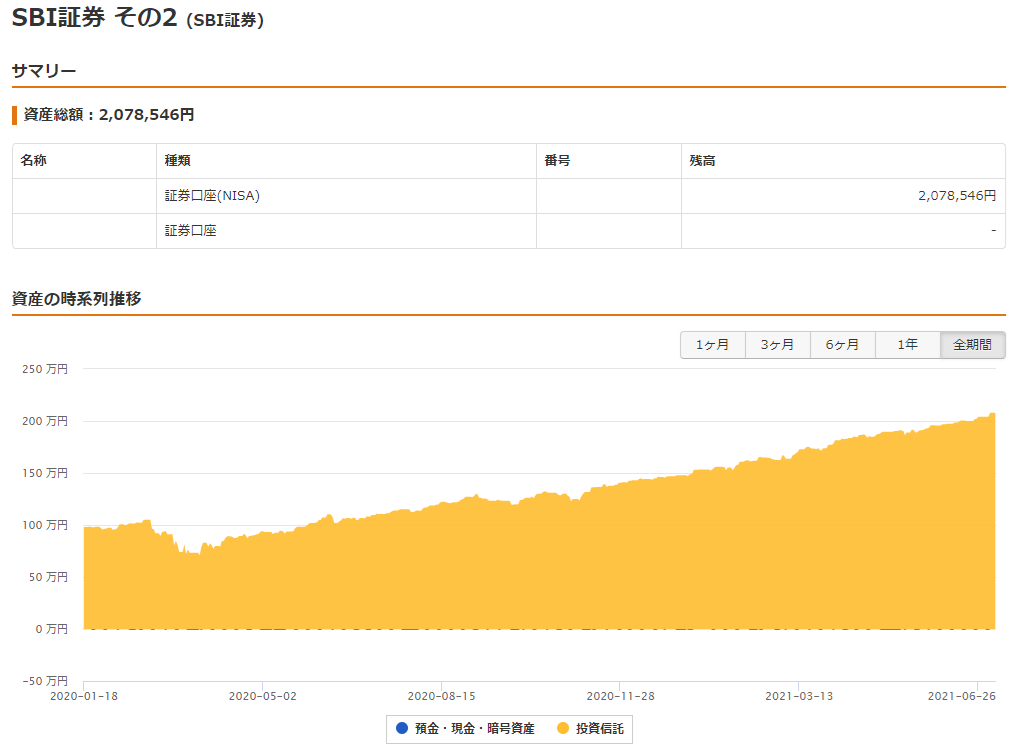Click the サマリー section heading
This screenshot has height=755, width=1016.
(44, 71)
